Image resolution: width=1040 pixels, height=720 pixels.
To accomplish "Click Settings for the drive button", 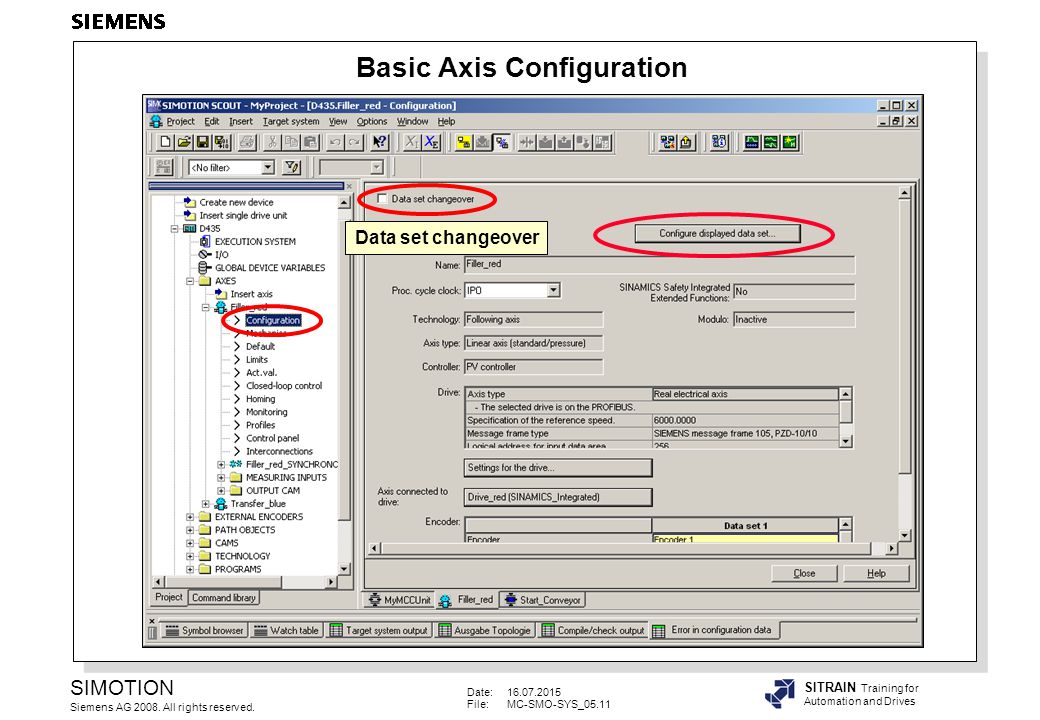I will click(x=558, y=468).
